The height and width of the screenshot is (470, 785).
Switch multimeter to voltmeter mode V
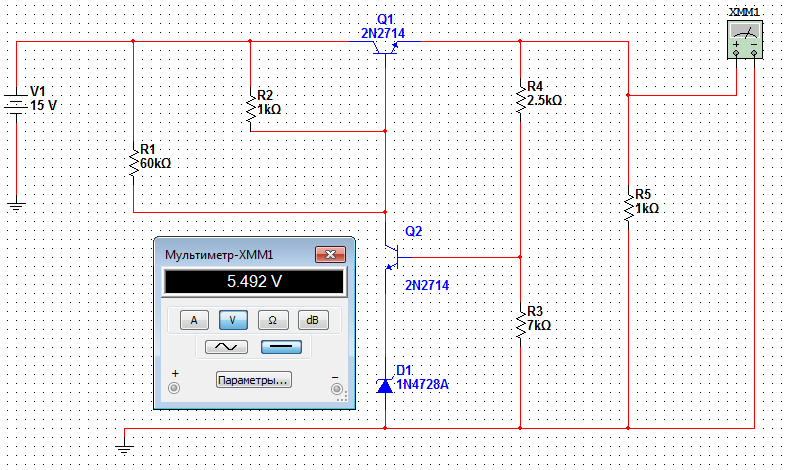pyautogui.click(x=233, y=320)
